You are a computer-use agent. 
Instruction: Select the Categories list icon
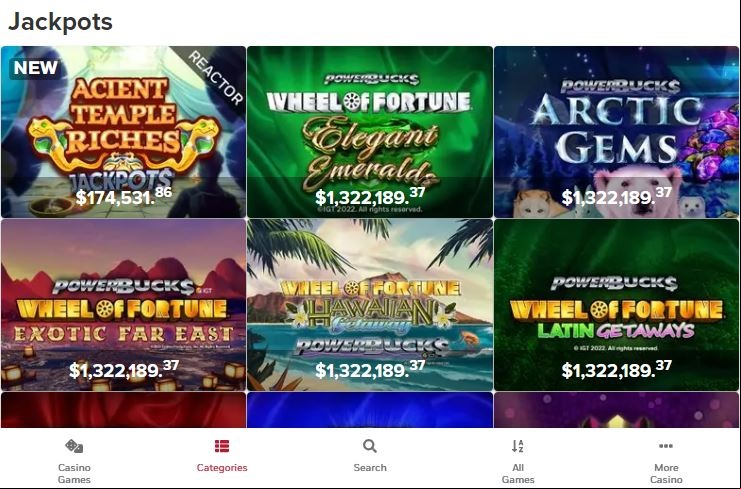(222, 446)
